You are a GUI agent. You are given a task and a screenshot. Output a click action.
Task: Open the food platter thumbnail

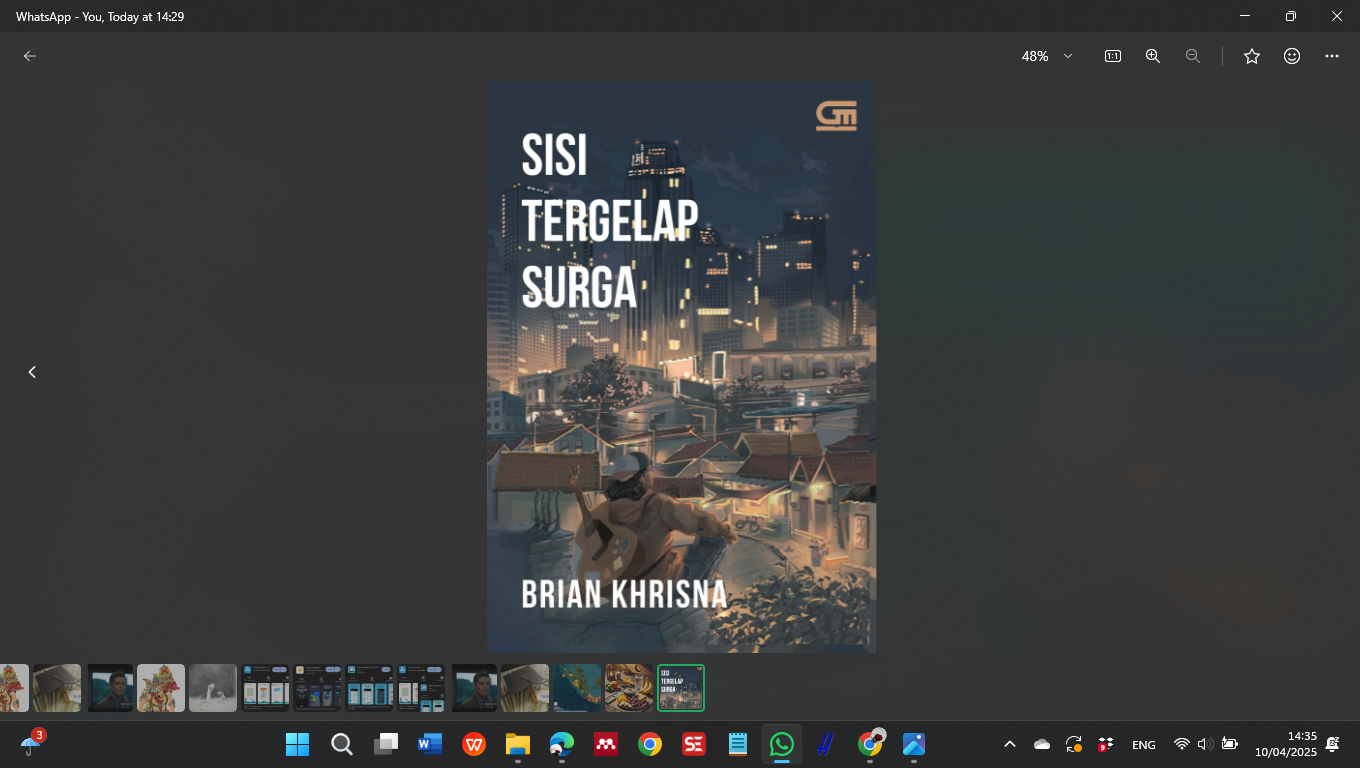coord(629,688)
